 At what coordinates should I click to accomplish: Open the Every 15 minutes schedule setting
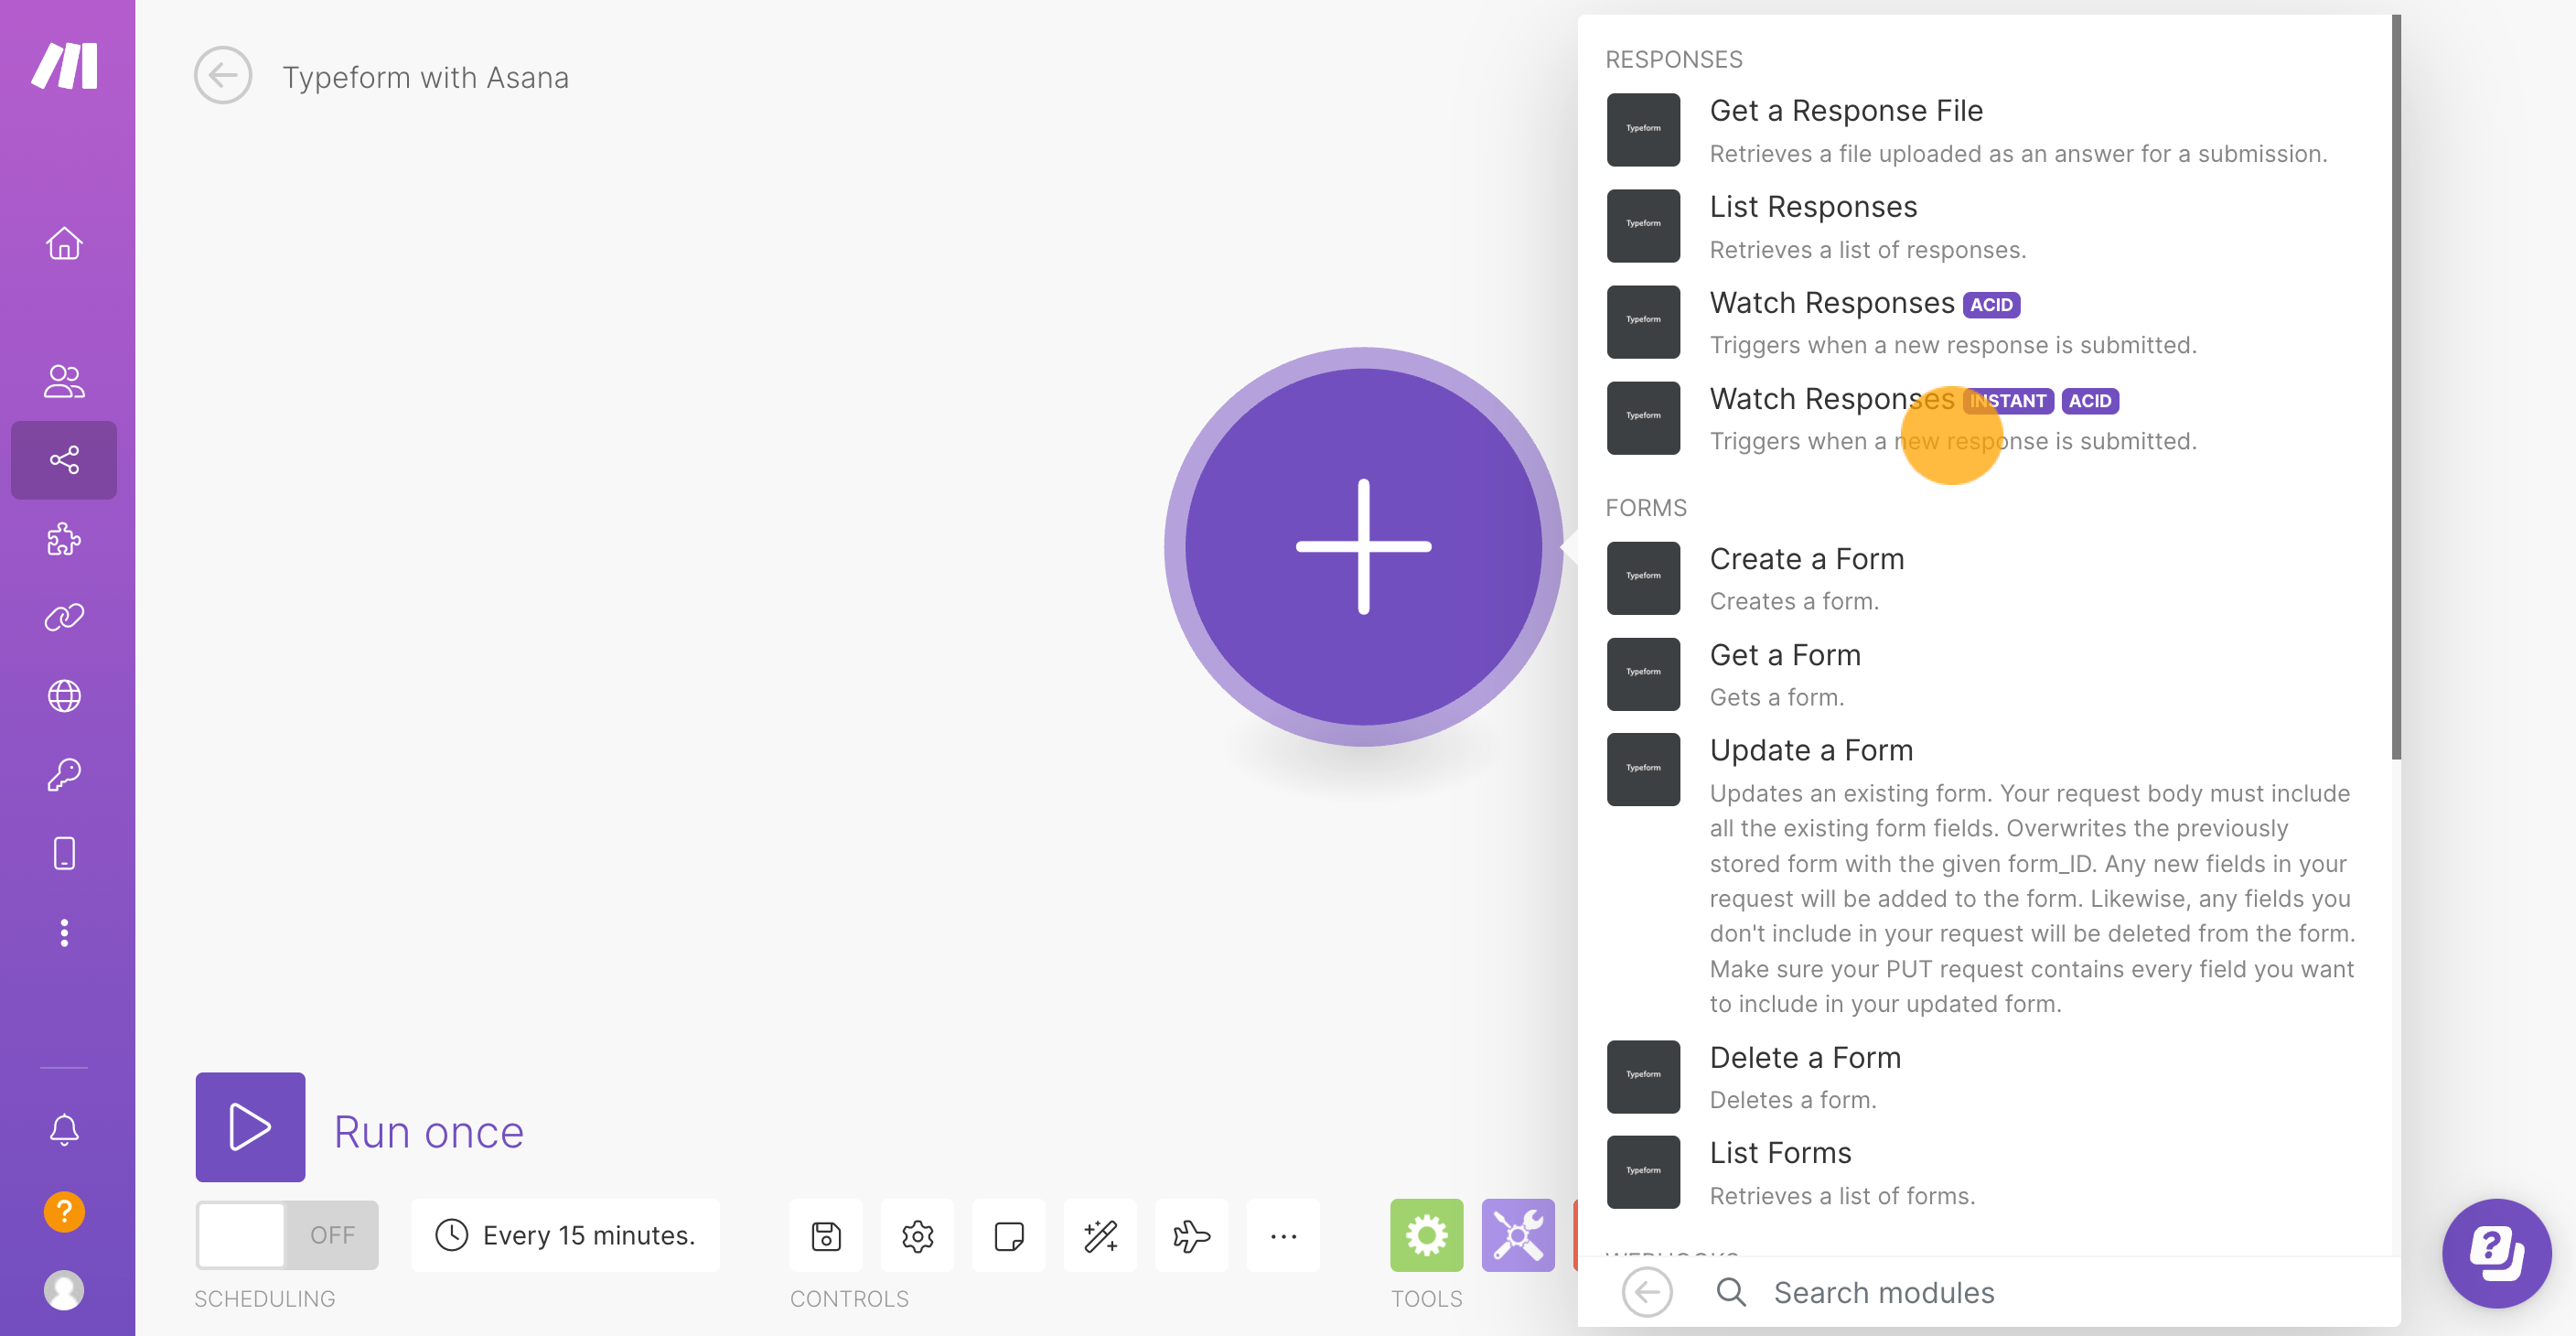(566, 1236)
